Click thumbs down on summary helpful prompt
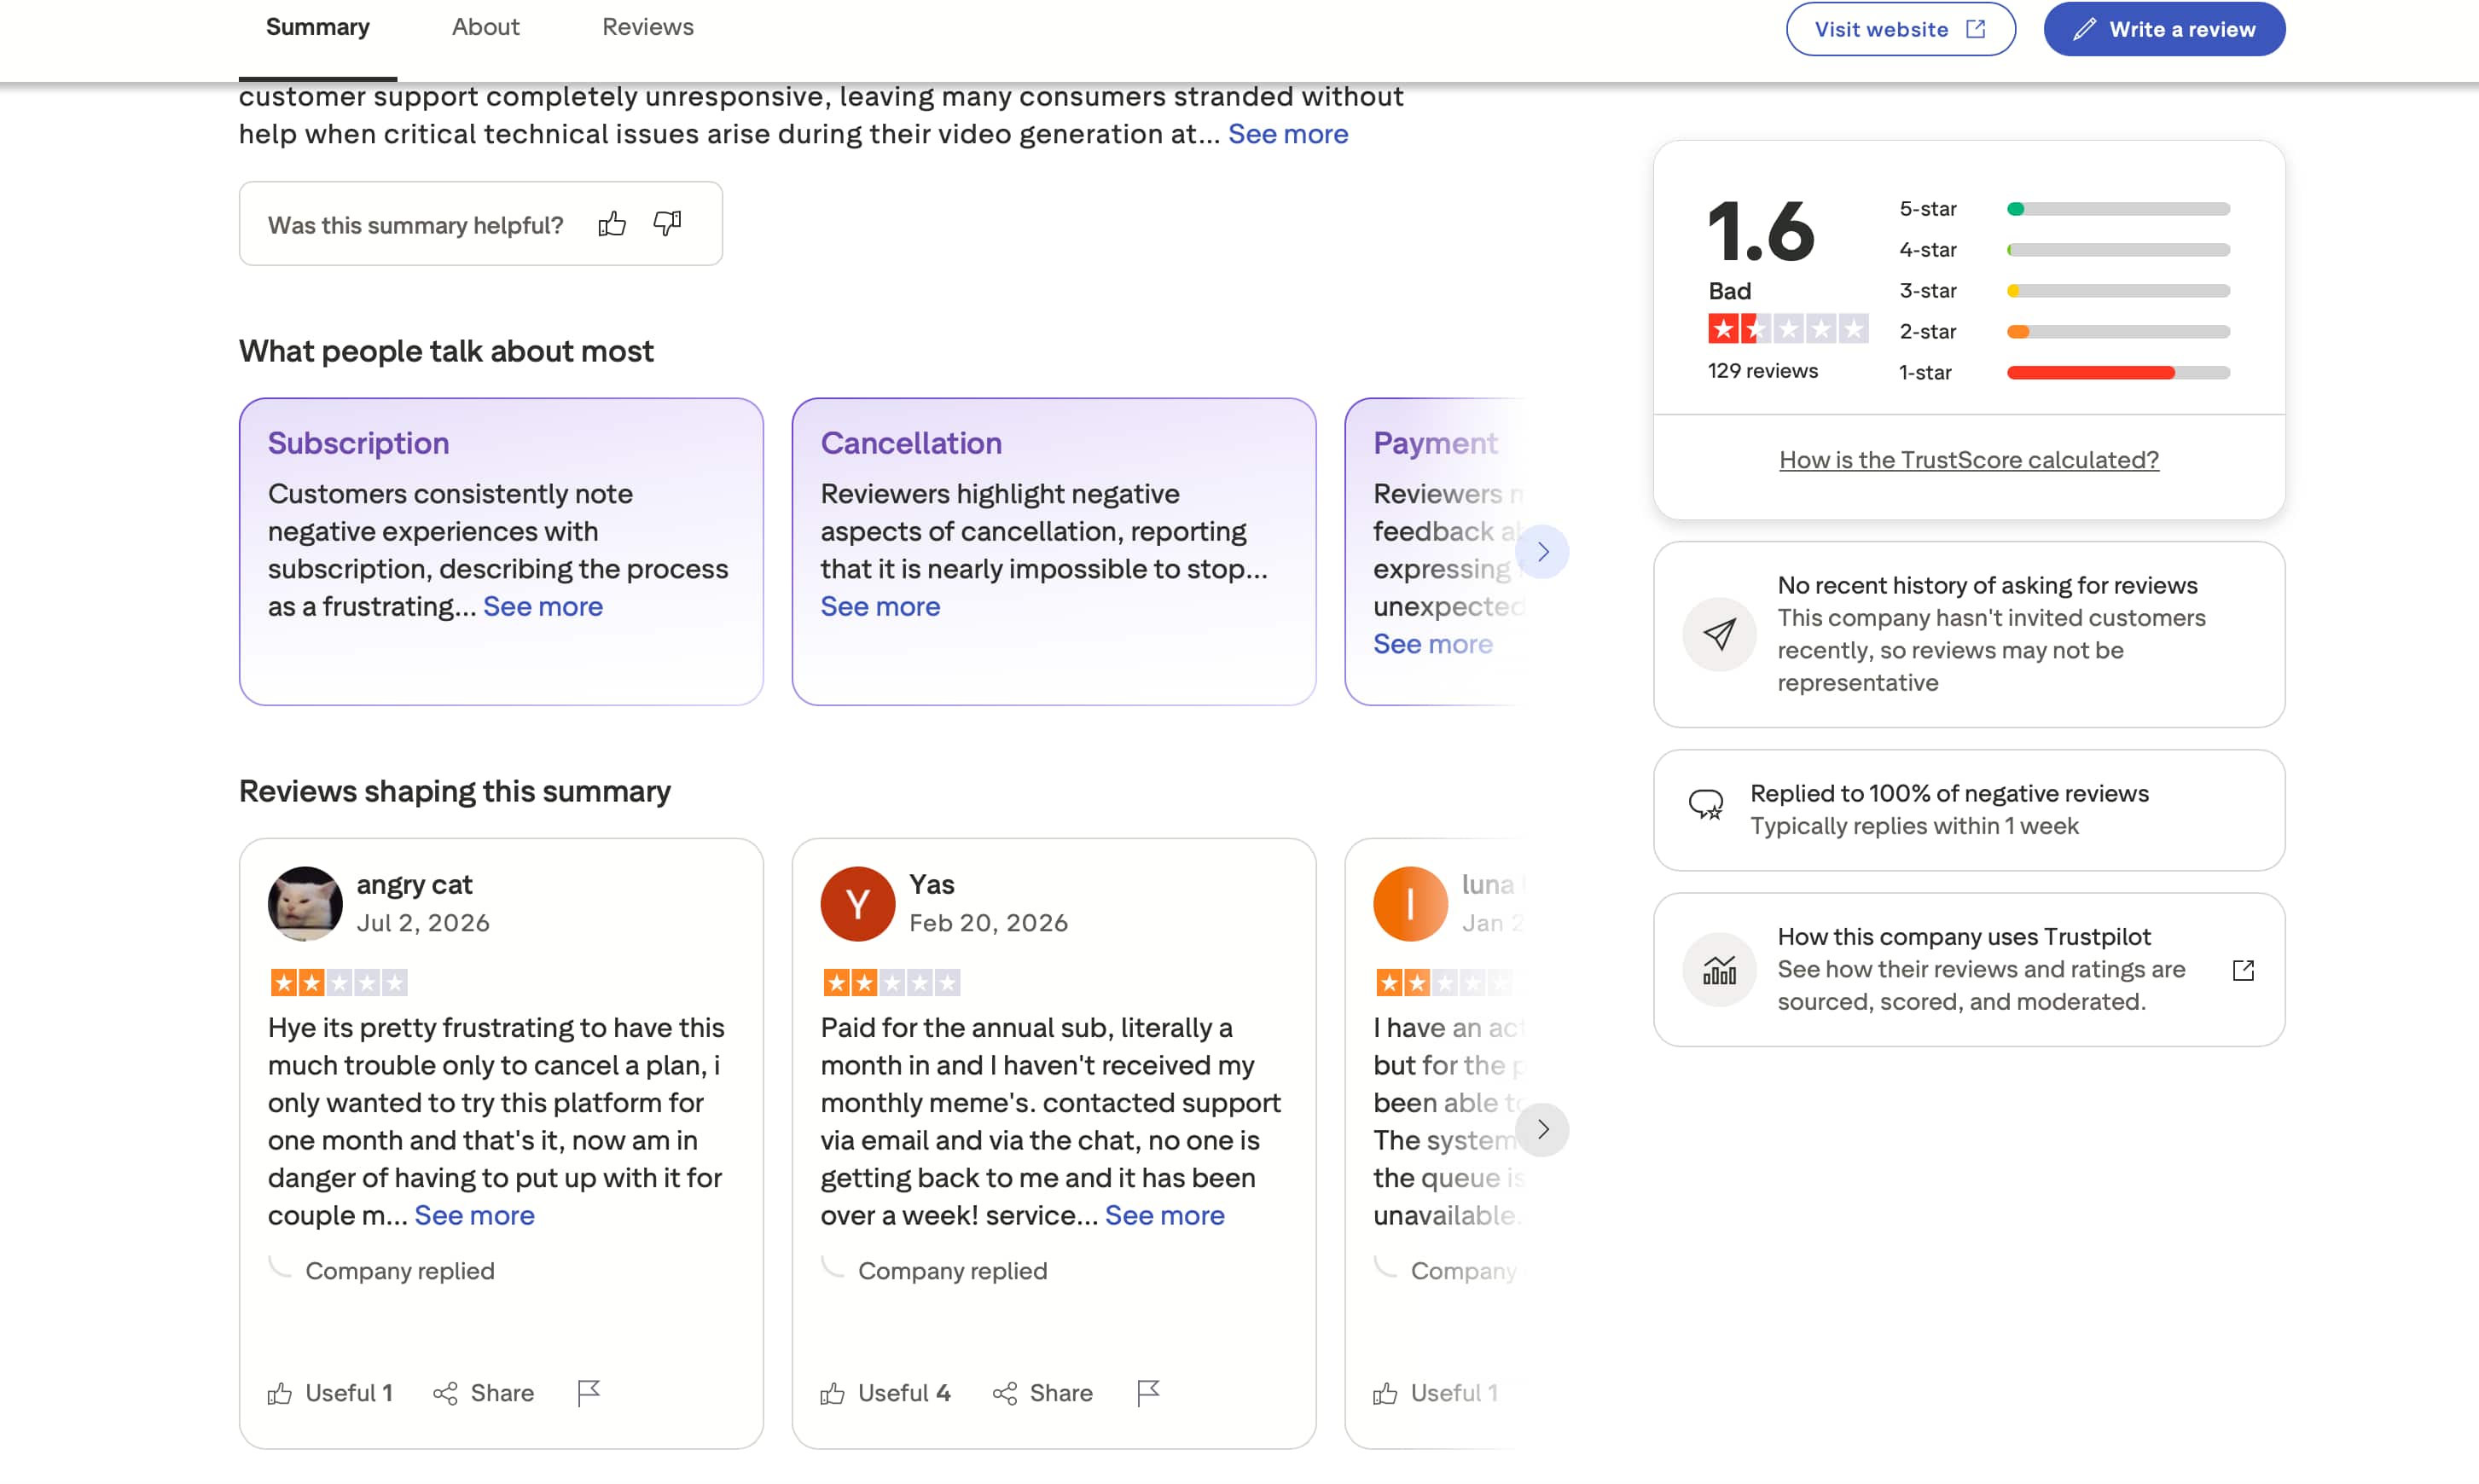Screen dimensions: 2479x1484 [667, 224]
